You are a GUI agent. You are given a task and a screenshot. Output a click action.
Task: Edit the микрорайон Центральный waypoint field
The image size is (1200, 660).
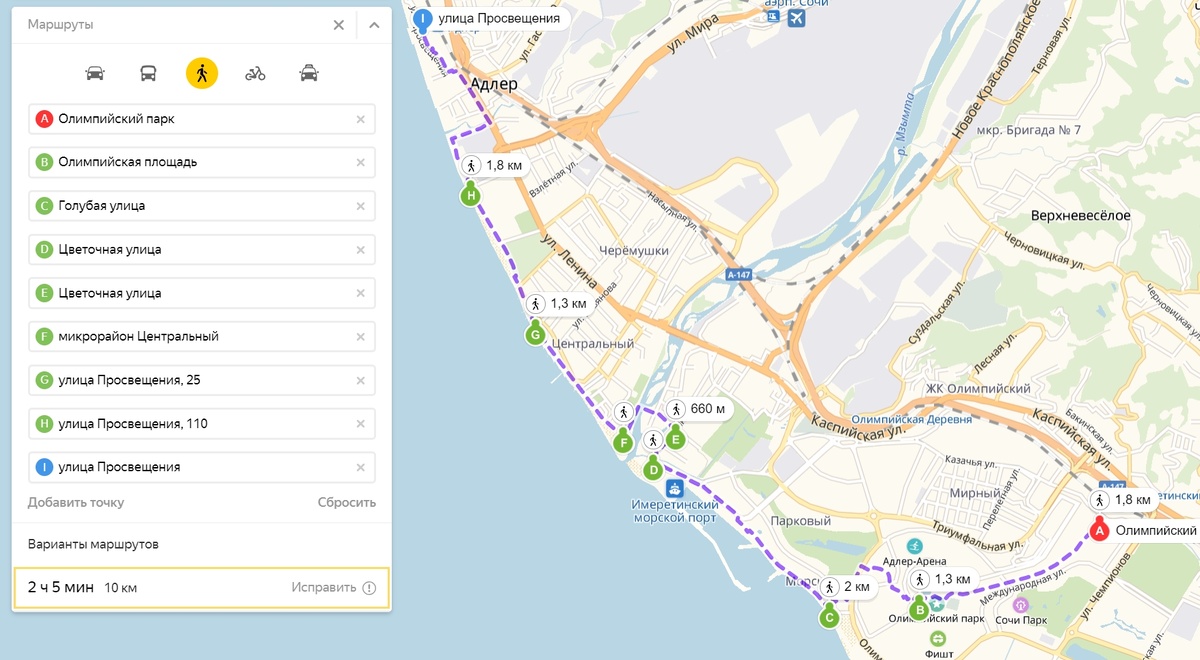tap(202, 337)
